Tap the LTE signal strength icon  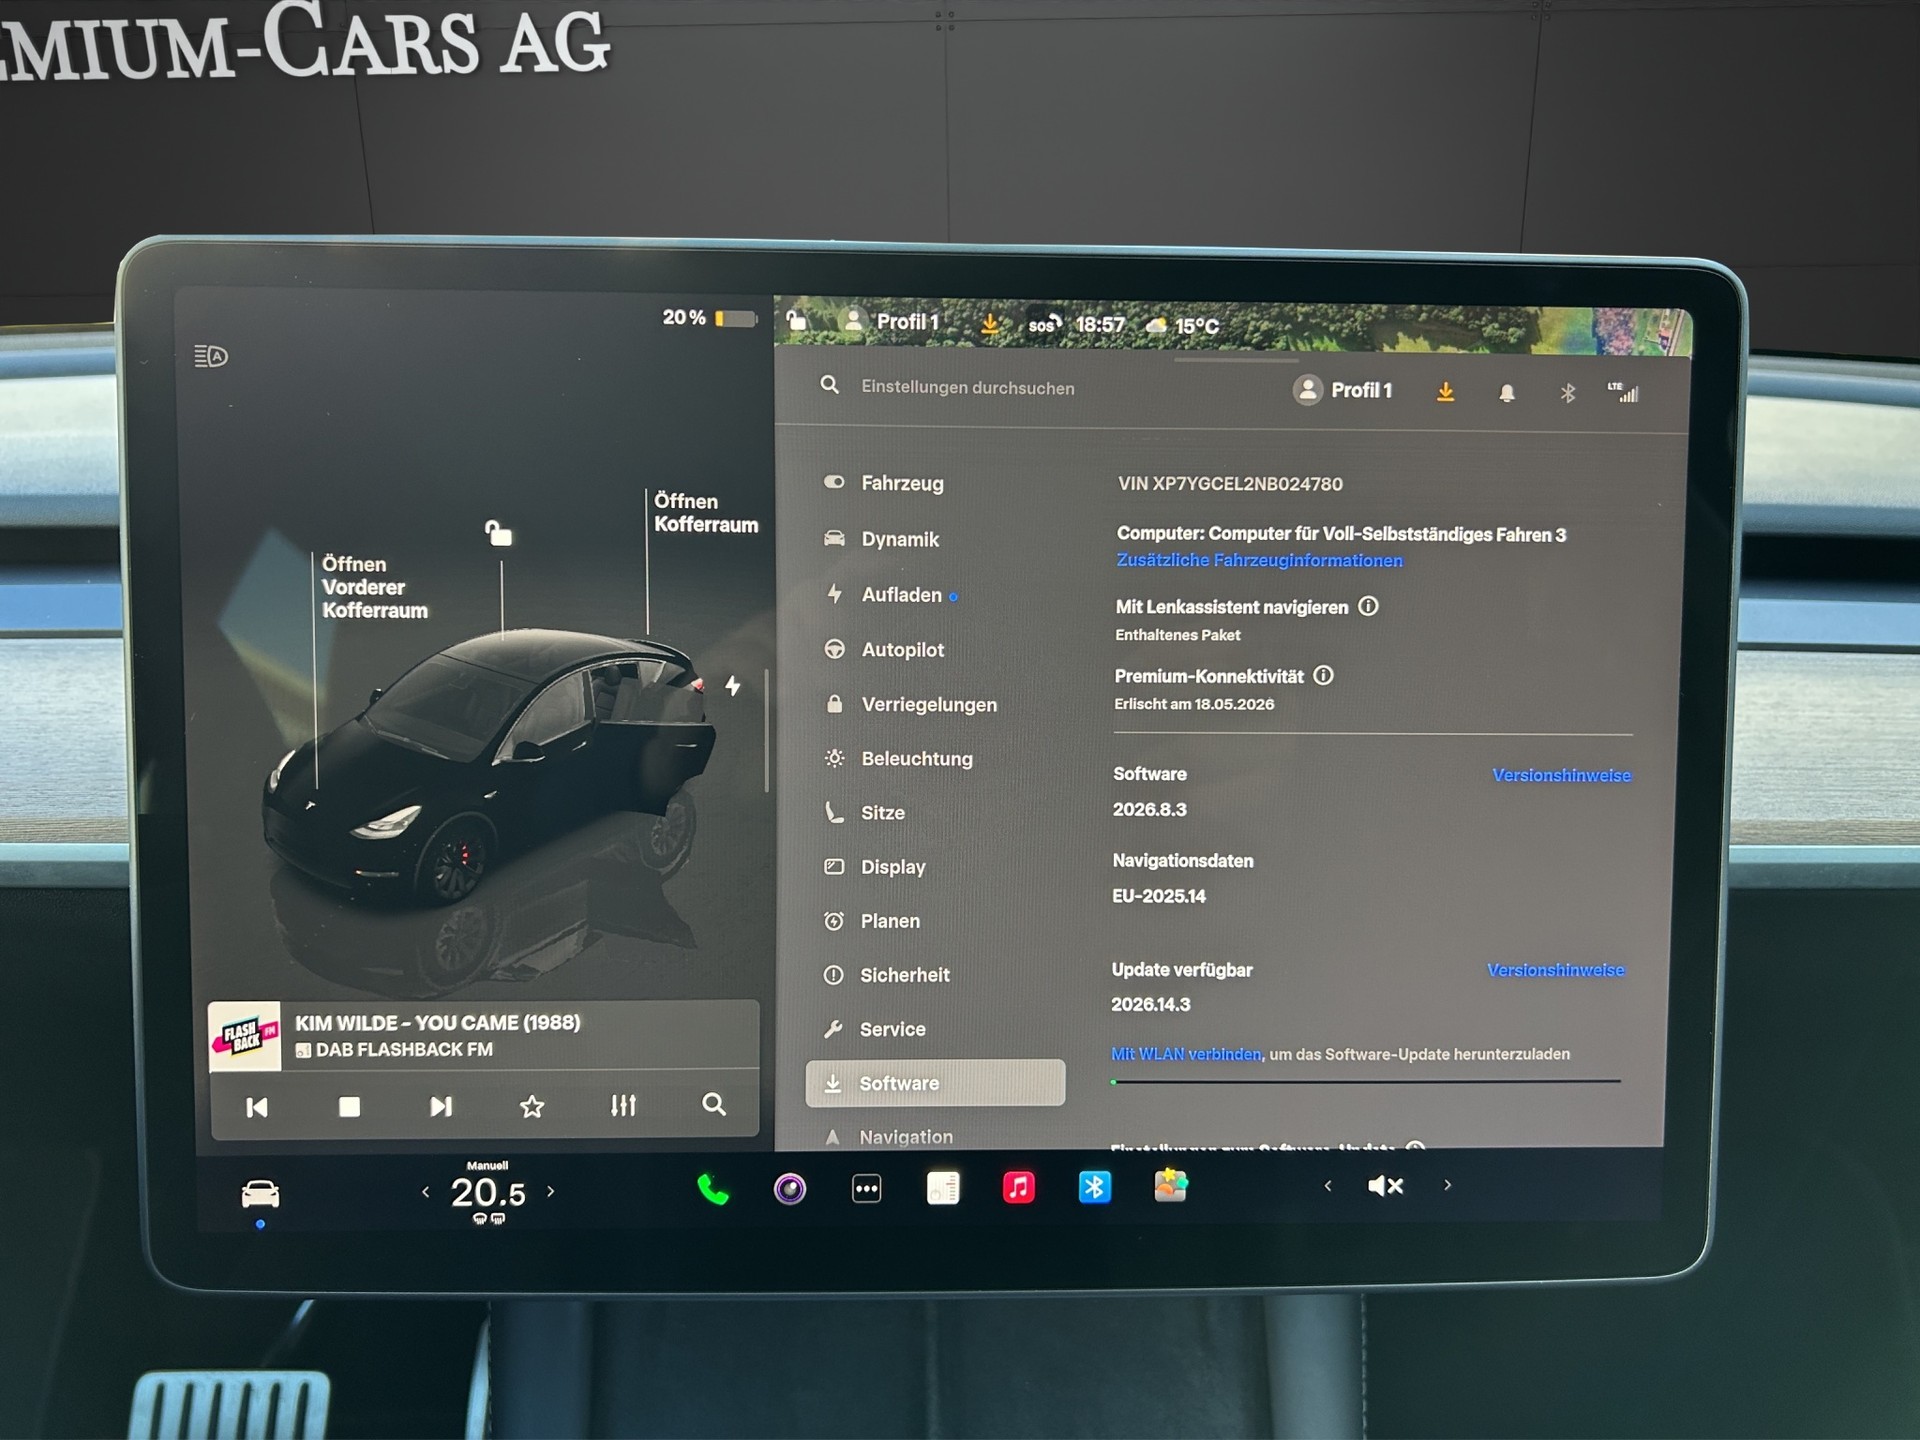coord(1623,392)
